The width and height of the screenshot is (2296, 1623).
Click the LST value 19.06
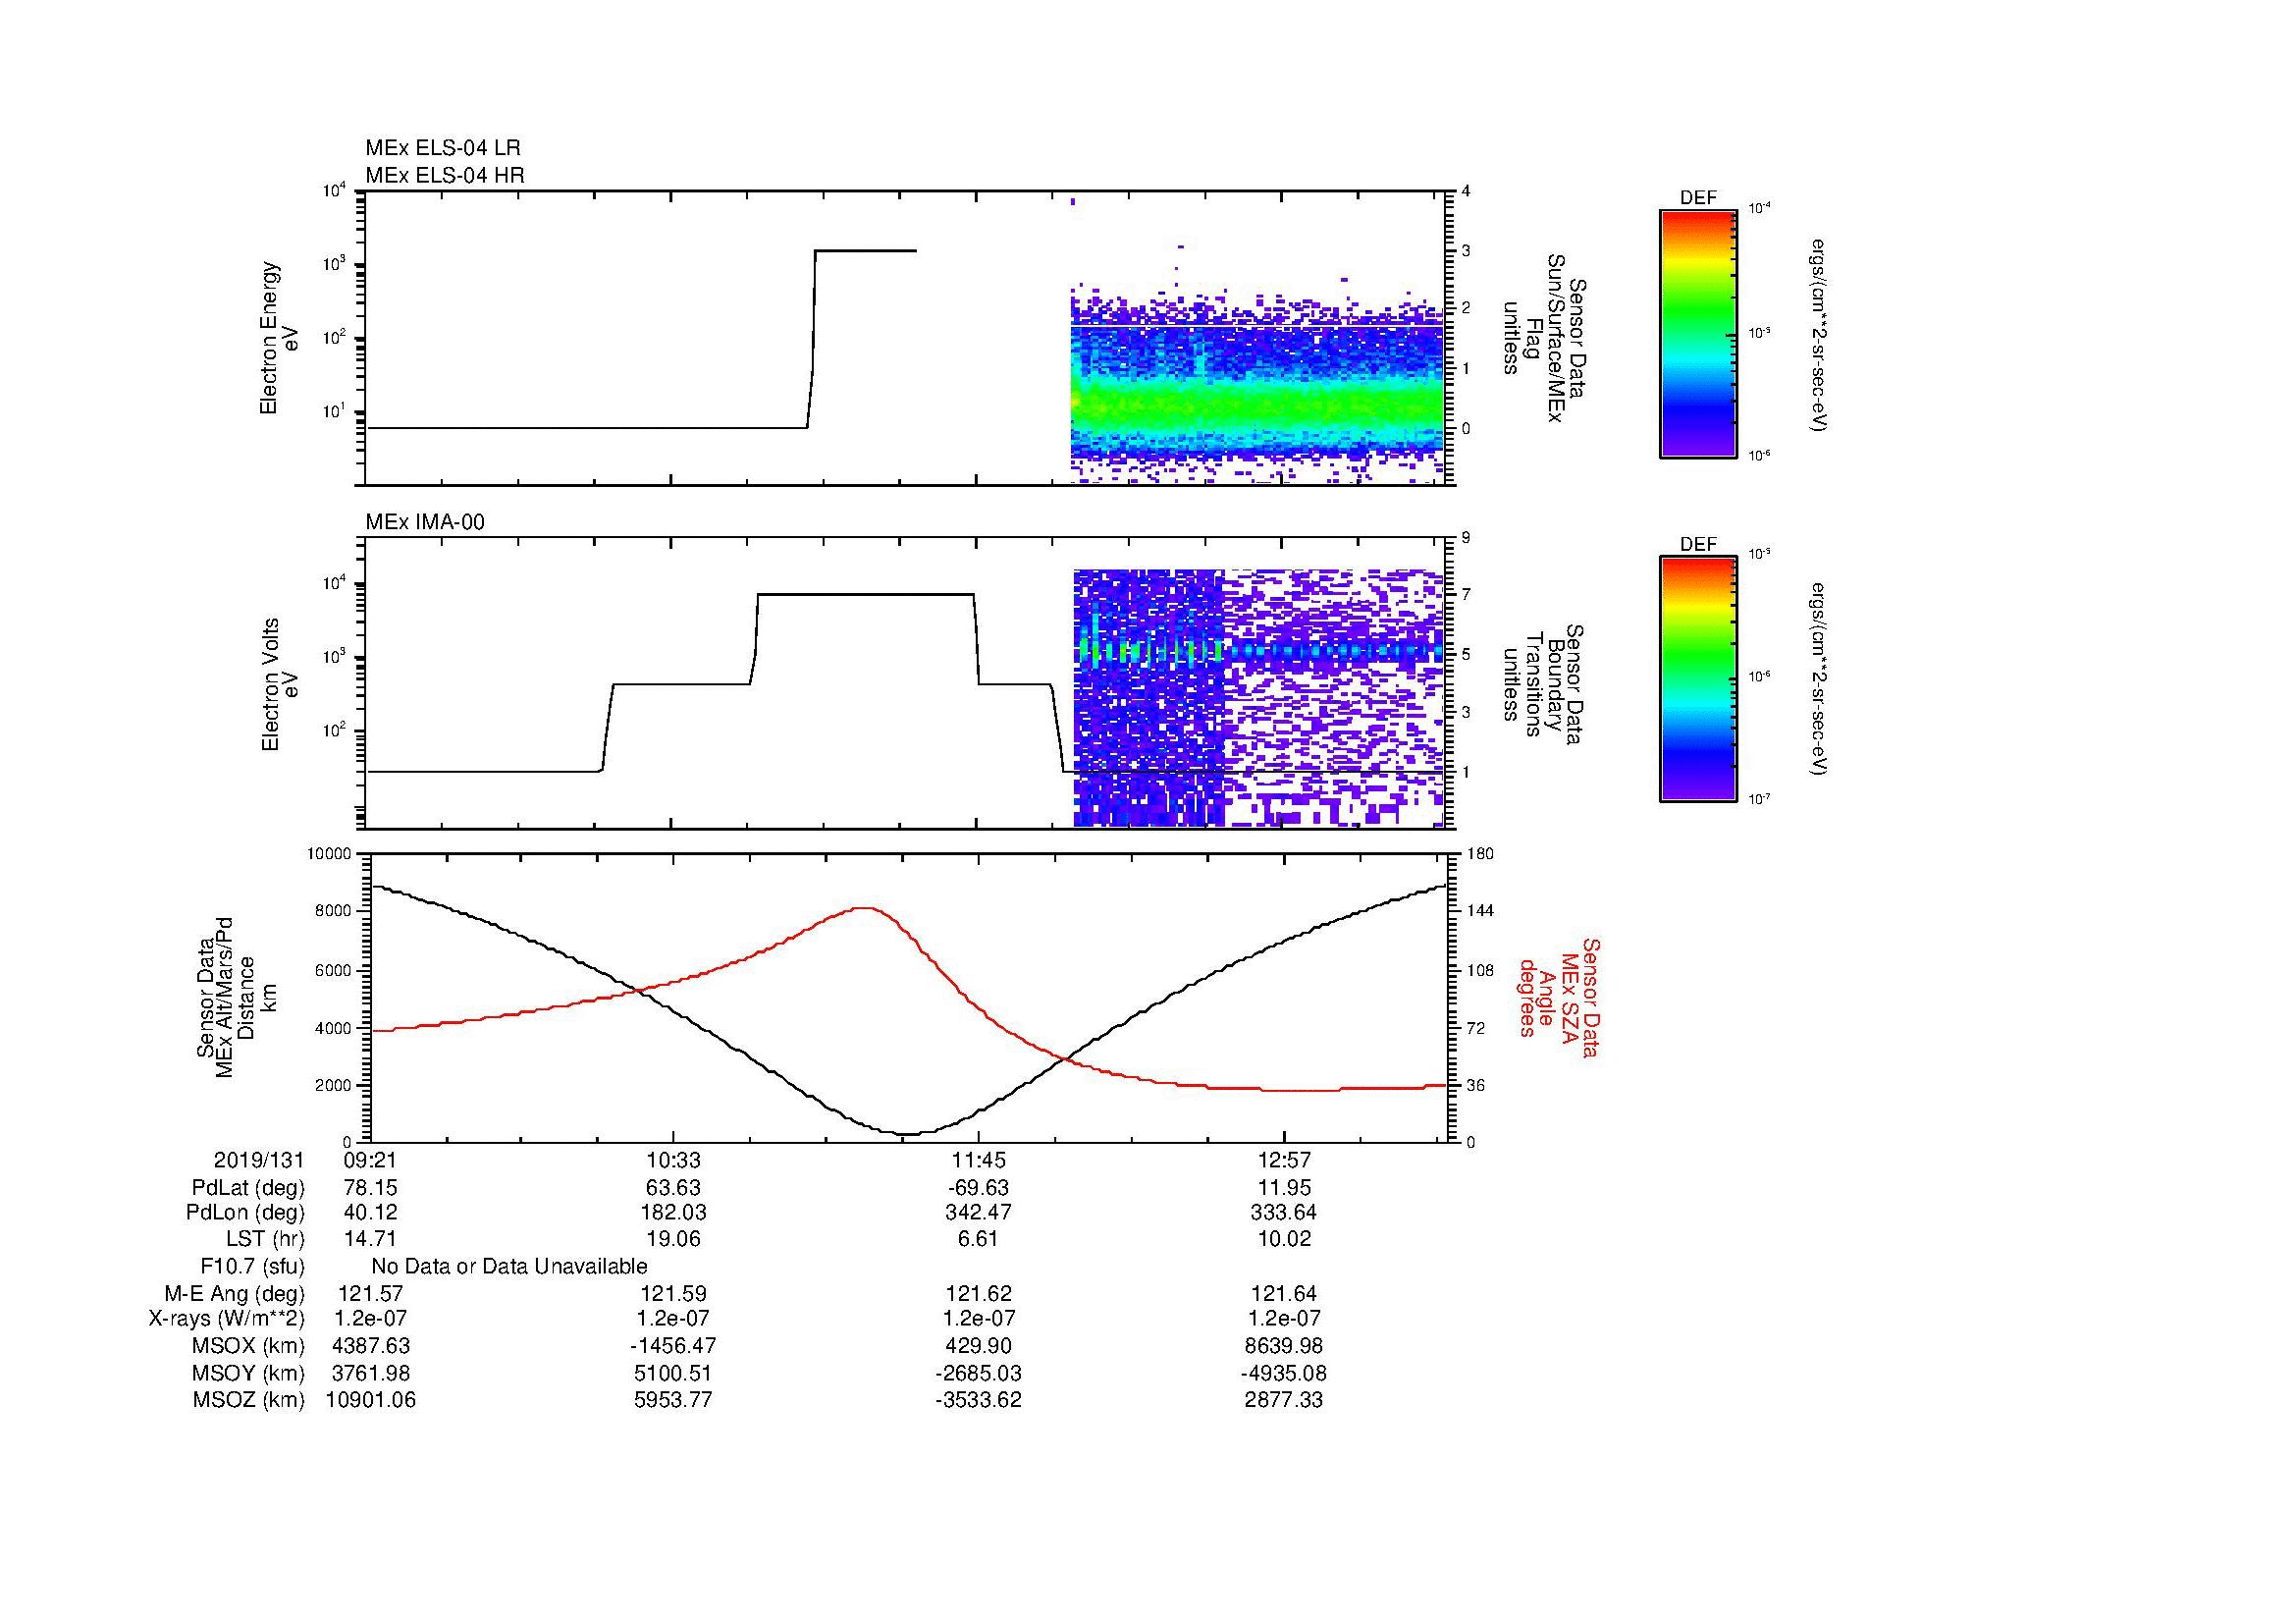coord(673,1239)
